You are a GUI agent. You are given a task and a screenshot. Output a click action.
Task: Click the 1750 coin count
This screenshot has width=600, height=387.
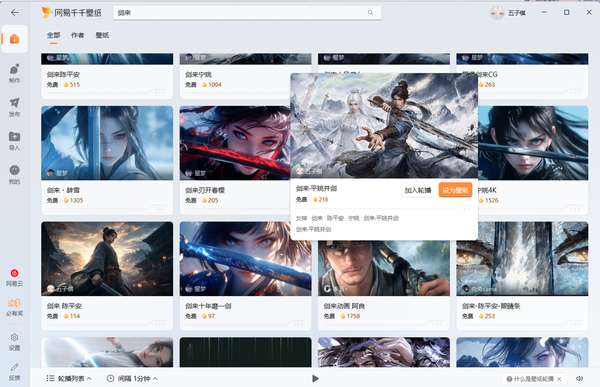[x=353, y=316]
